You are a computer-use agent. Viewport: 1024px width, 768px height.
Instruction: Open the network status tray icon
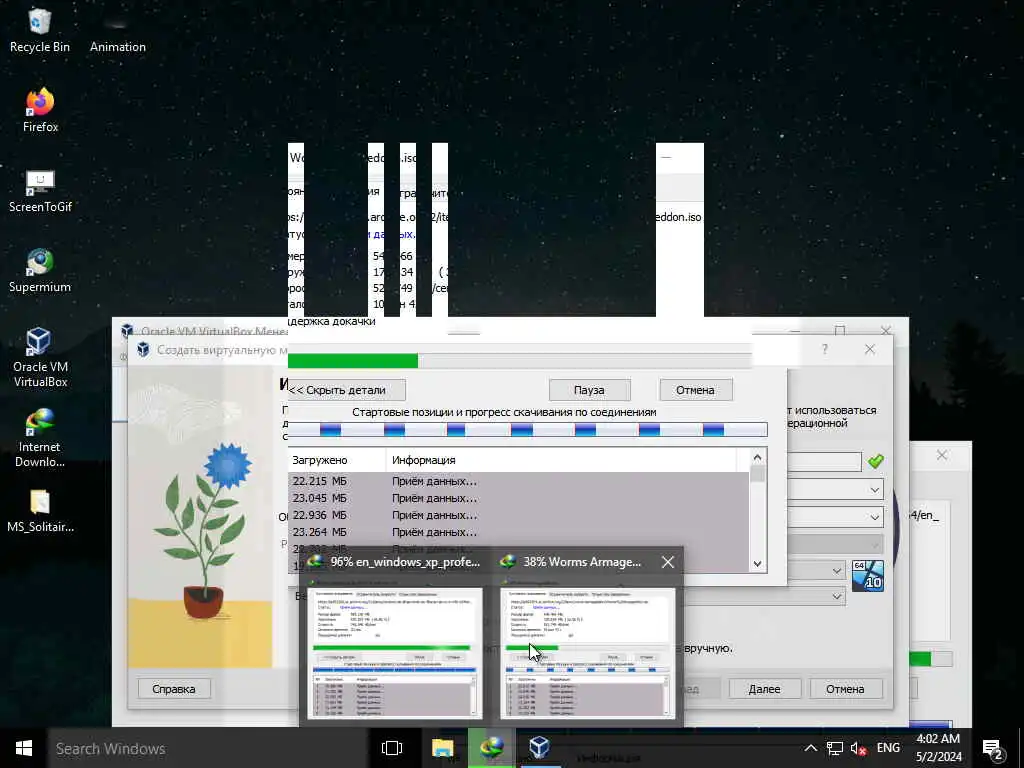(835, 748)
